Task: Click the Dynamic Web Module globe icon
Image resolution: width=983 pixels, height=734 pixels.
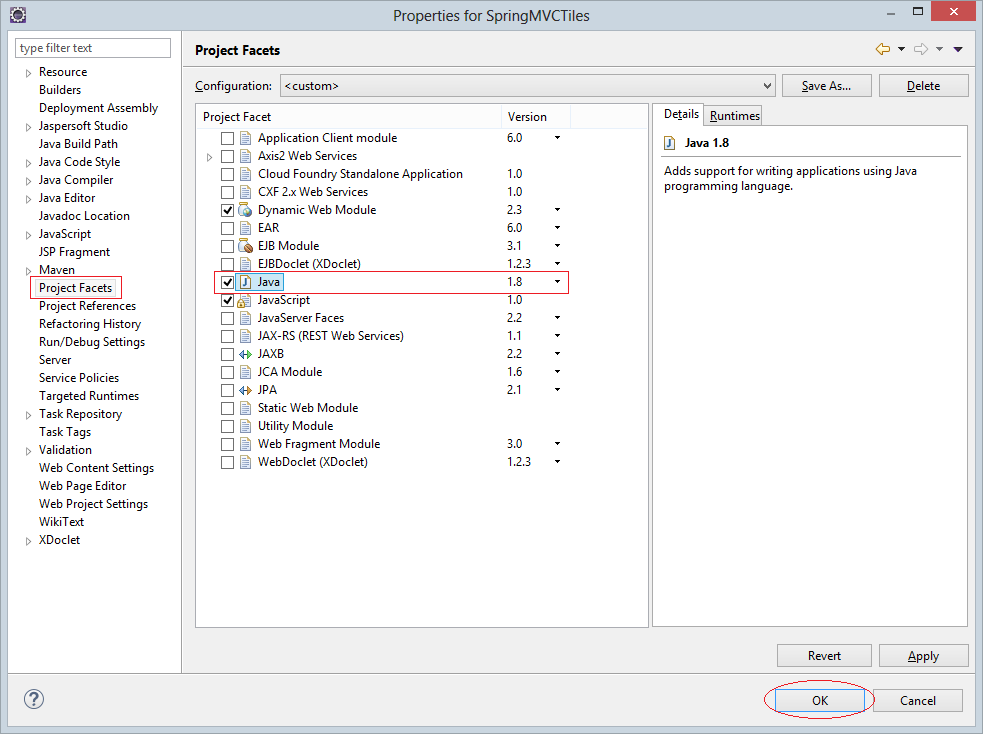Action: click(246, 210)
